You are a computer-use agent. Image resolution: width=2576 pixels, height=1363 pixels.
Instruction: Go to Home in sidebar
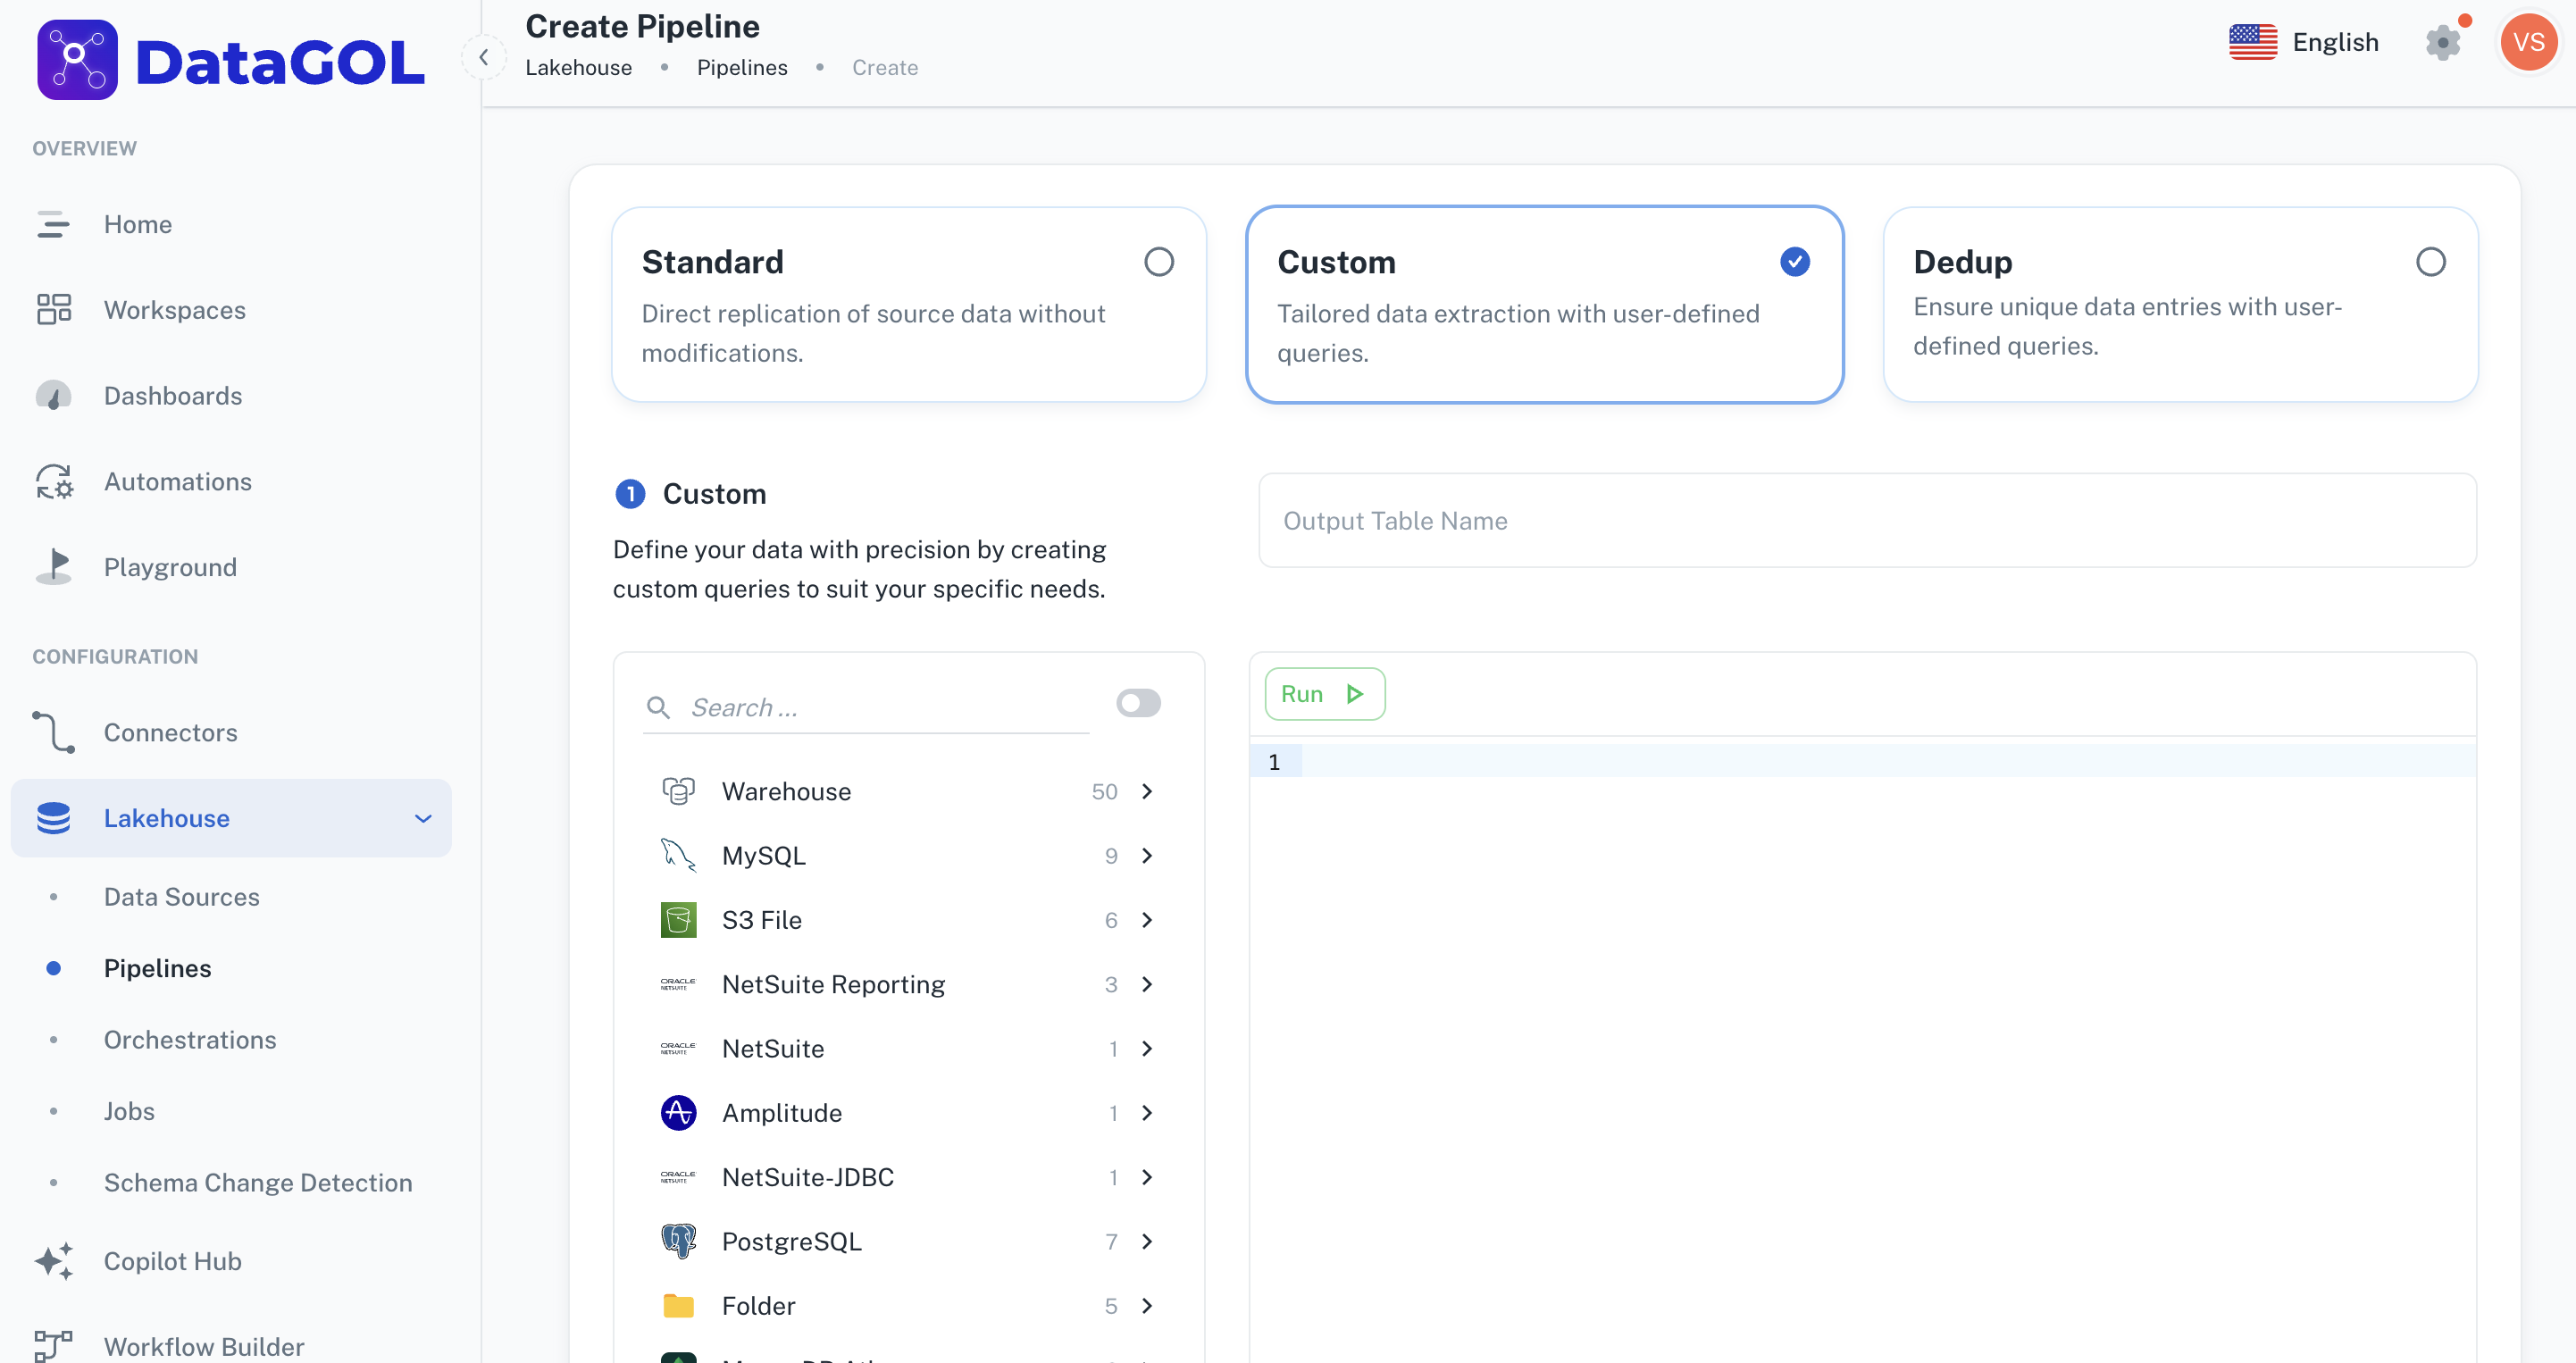138,224
